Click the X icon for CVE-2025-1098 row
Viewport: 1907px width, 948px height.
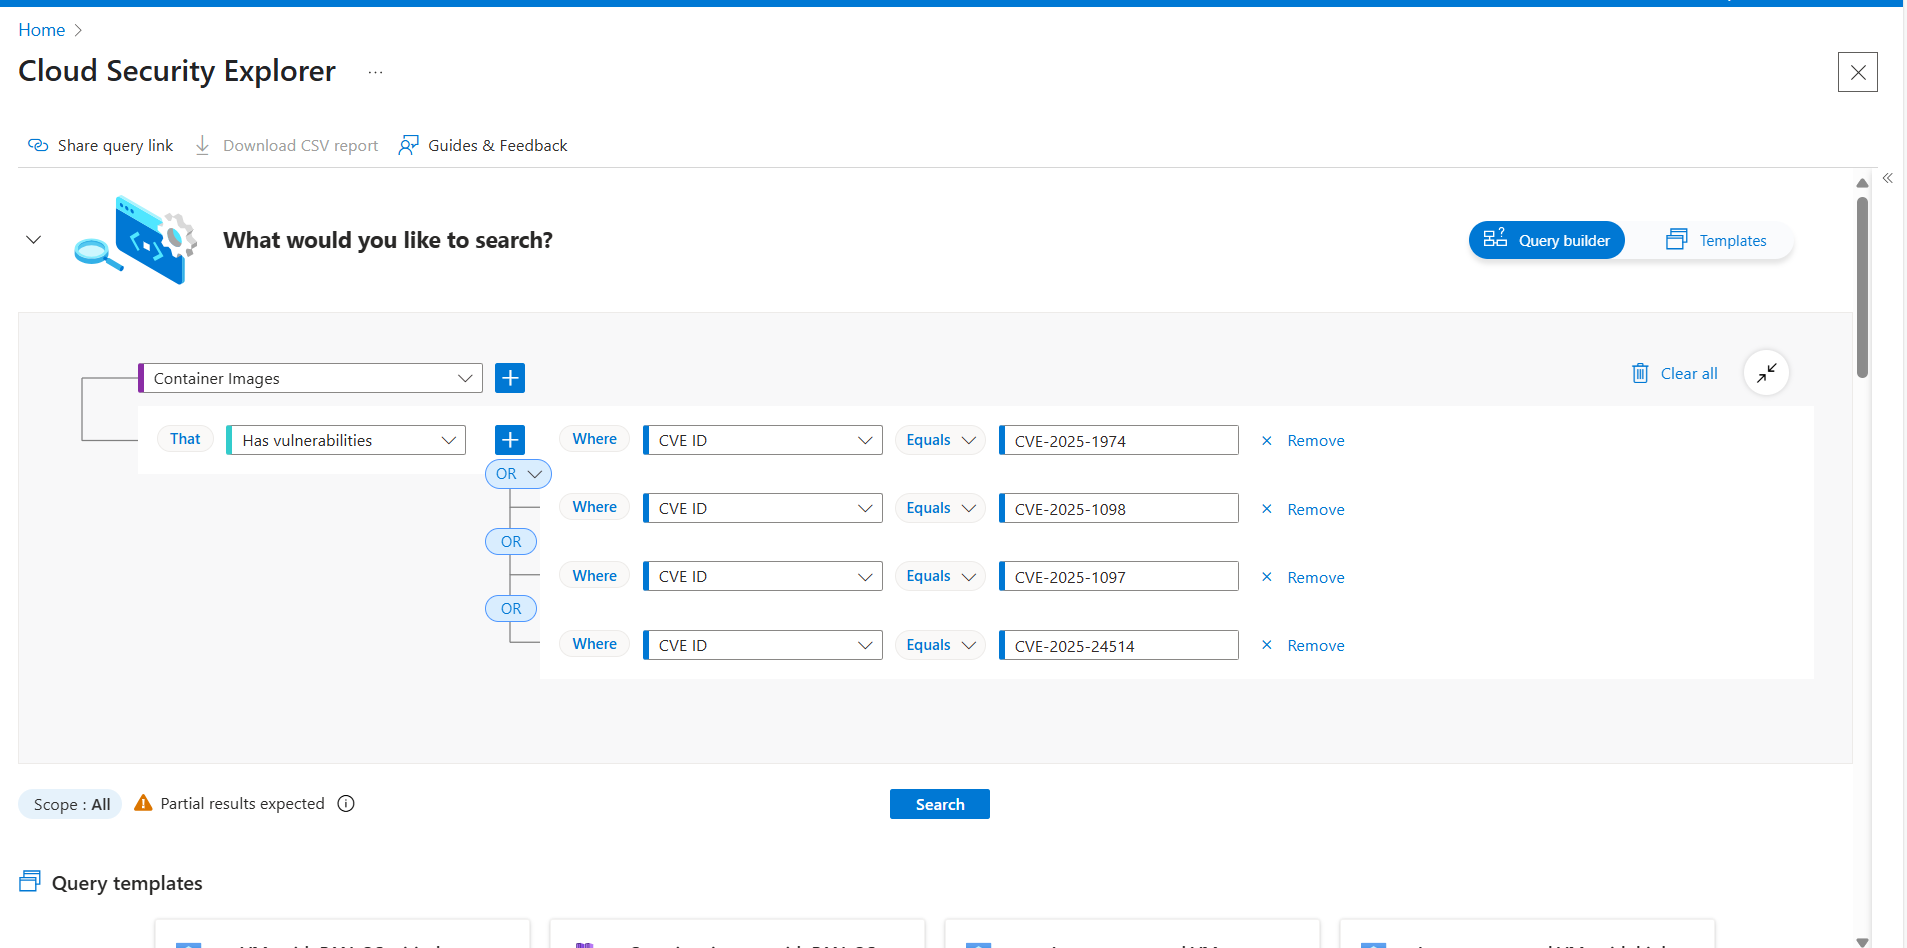(1267, 509)
